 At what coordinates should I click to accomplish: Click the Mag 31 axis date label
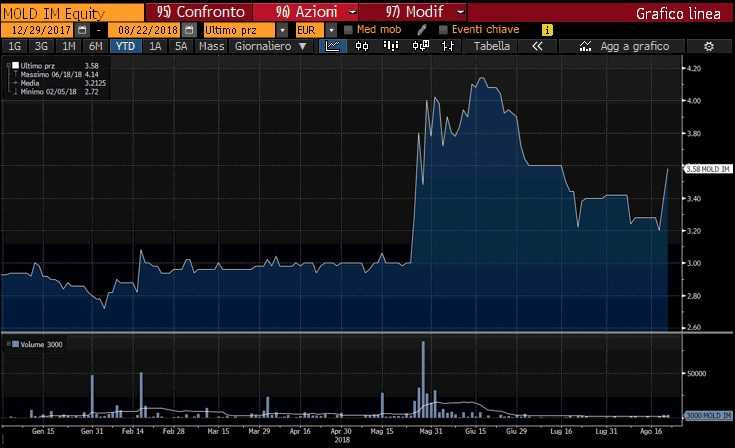[430, 431]
